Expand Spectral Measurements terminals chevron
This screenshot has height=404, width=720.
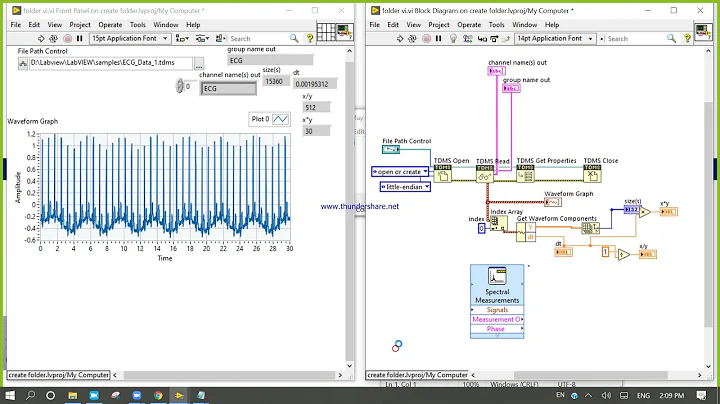coord(497,336)
